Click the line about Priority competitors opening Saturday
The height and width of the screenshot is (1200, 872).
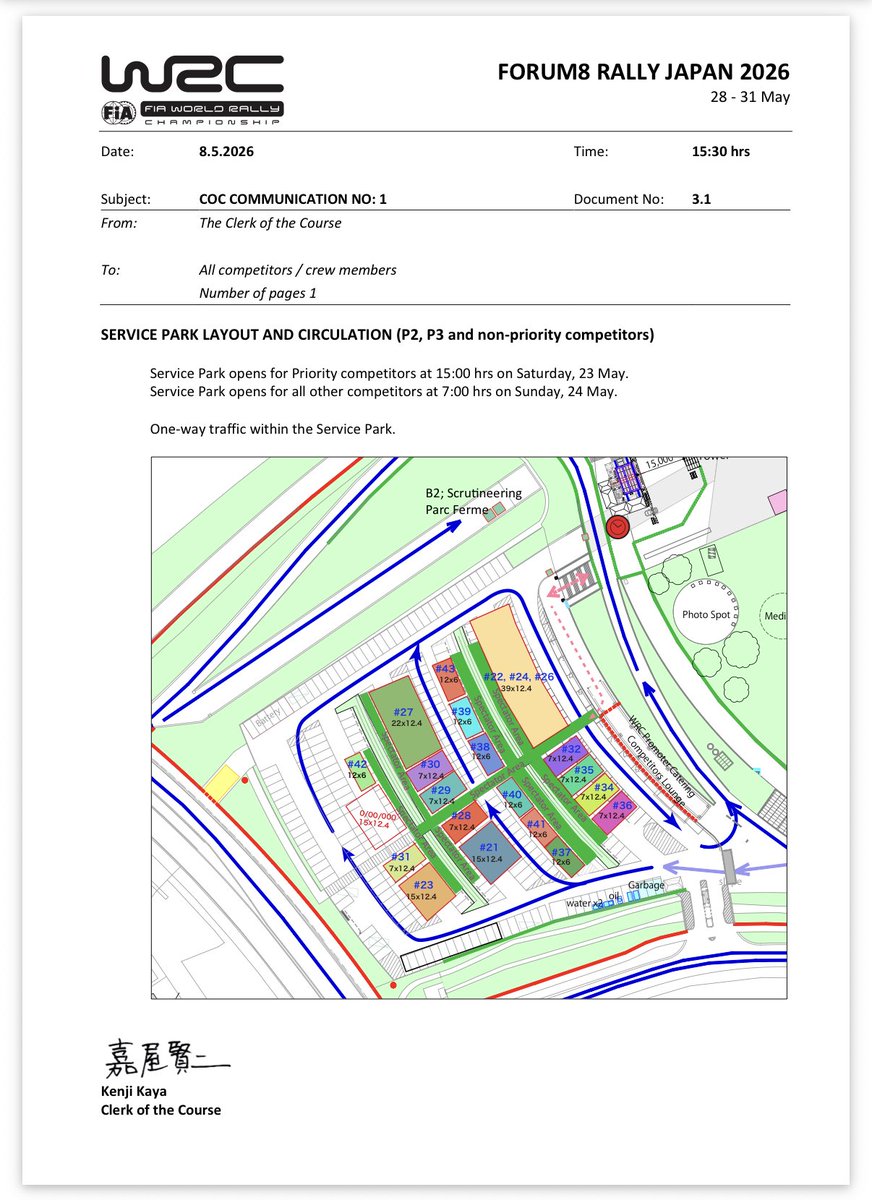[389, 373]
